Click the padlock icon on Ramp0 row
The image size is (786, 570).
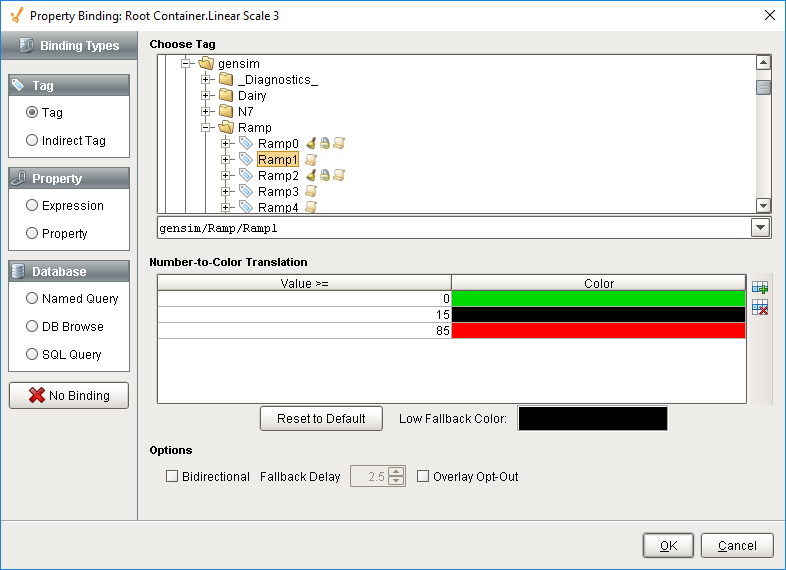click(325, 143)
